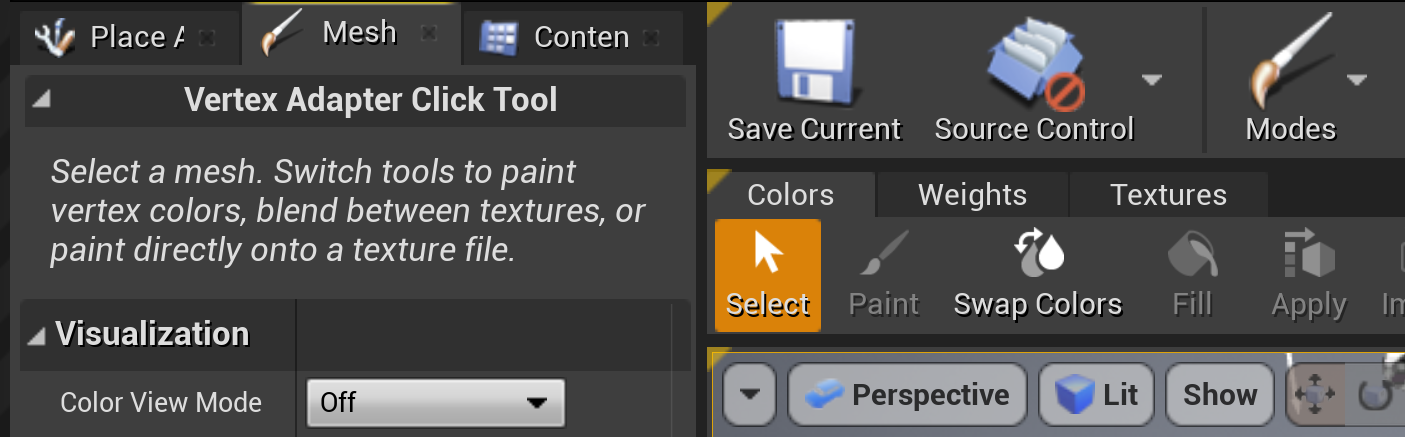This screenshot has height=437, width=1405.
Task: Close the Mesh paint tab
Action: click(x=428, y=34)
